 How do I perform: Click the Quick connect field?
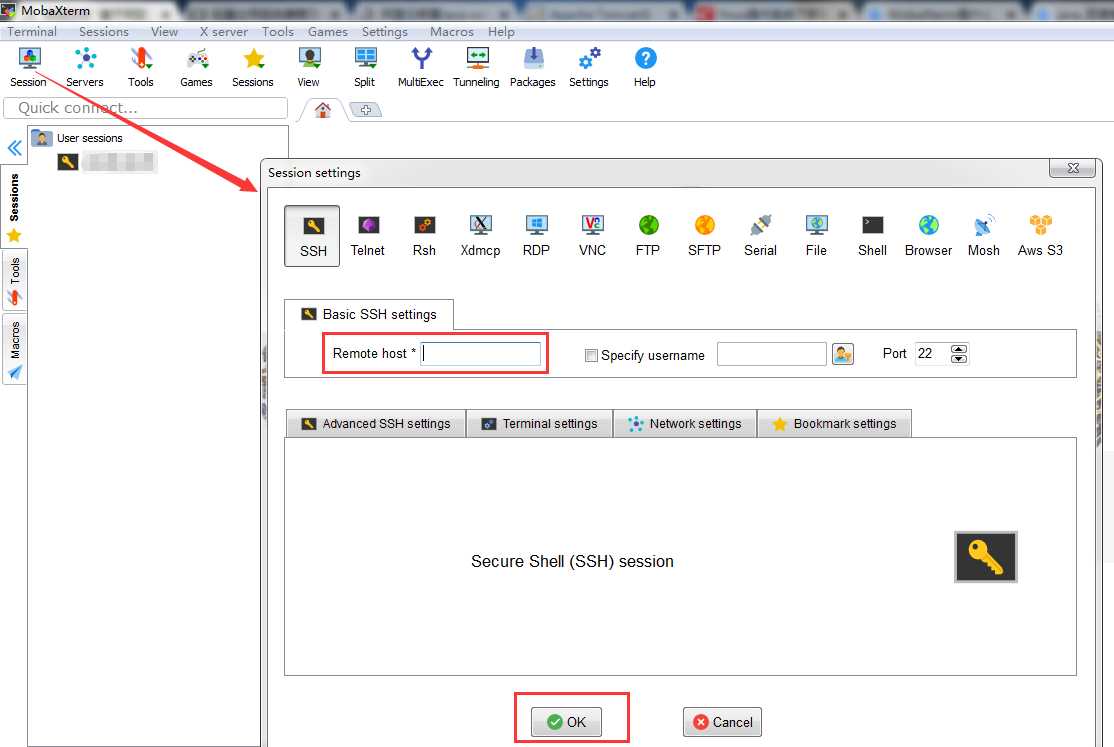click(146, 108)
